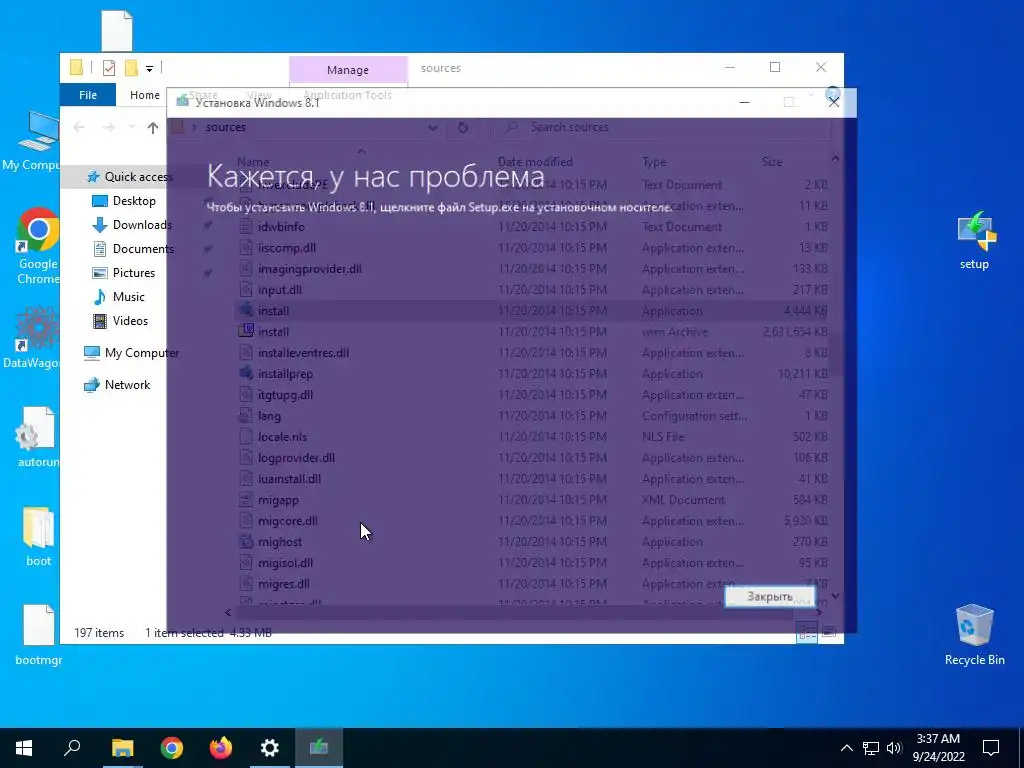1024x768 pixels.
Task: Maximize the sources Explorer window
Action: 775,67
